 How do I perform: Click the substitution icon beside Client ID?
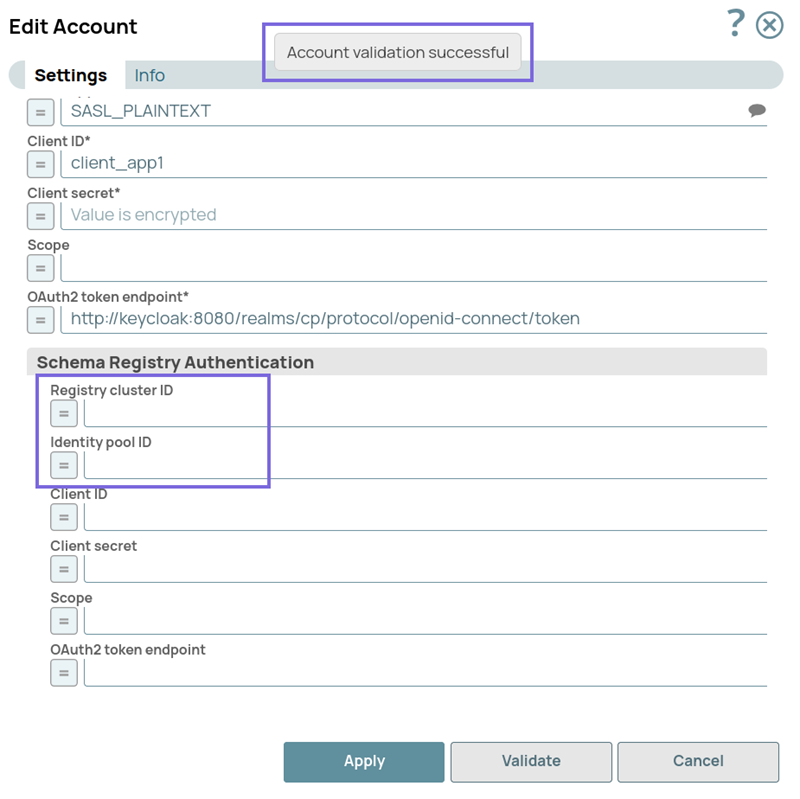click(38, 164)
